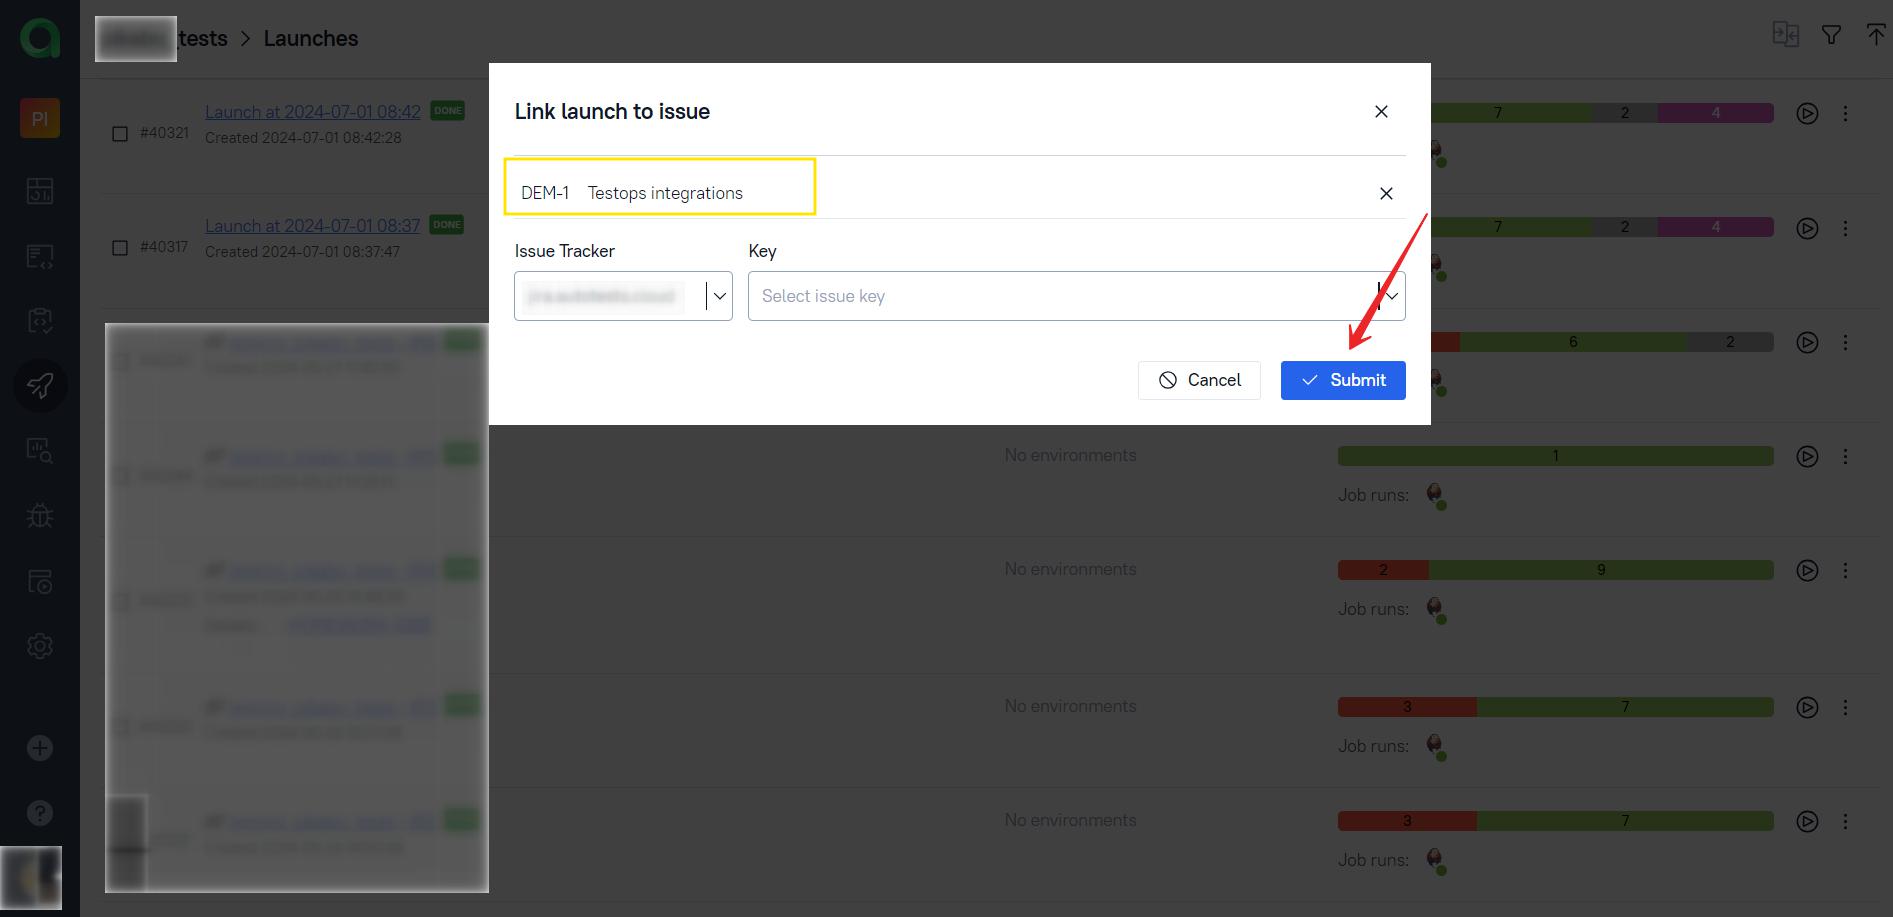1893x917 pixels.
Task: Rerun launch #40317 with play icon
Action: 1807,228
